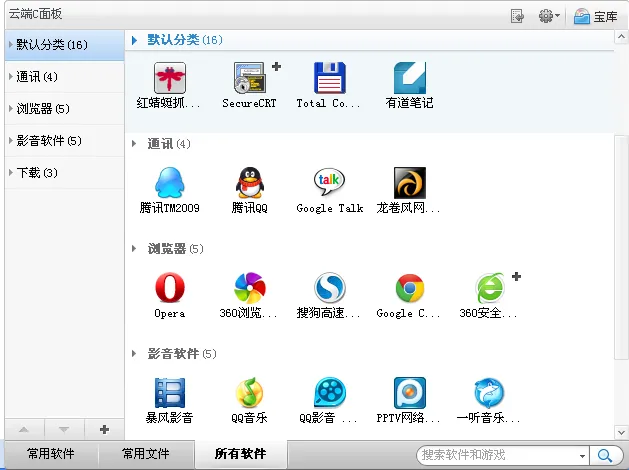Click scroll up arrow on right scrollbar
Viewport: 629px width, 470px height.
point(621,37)
